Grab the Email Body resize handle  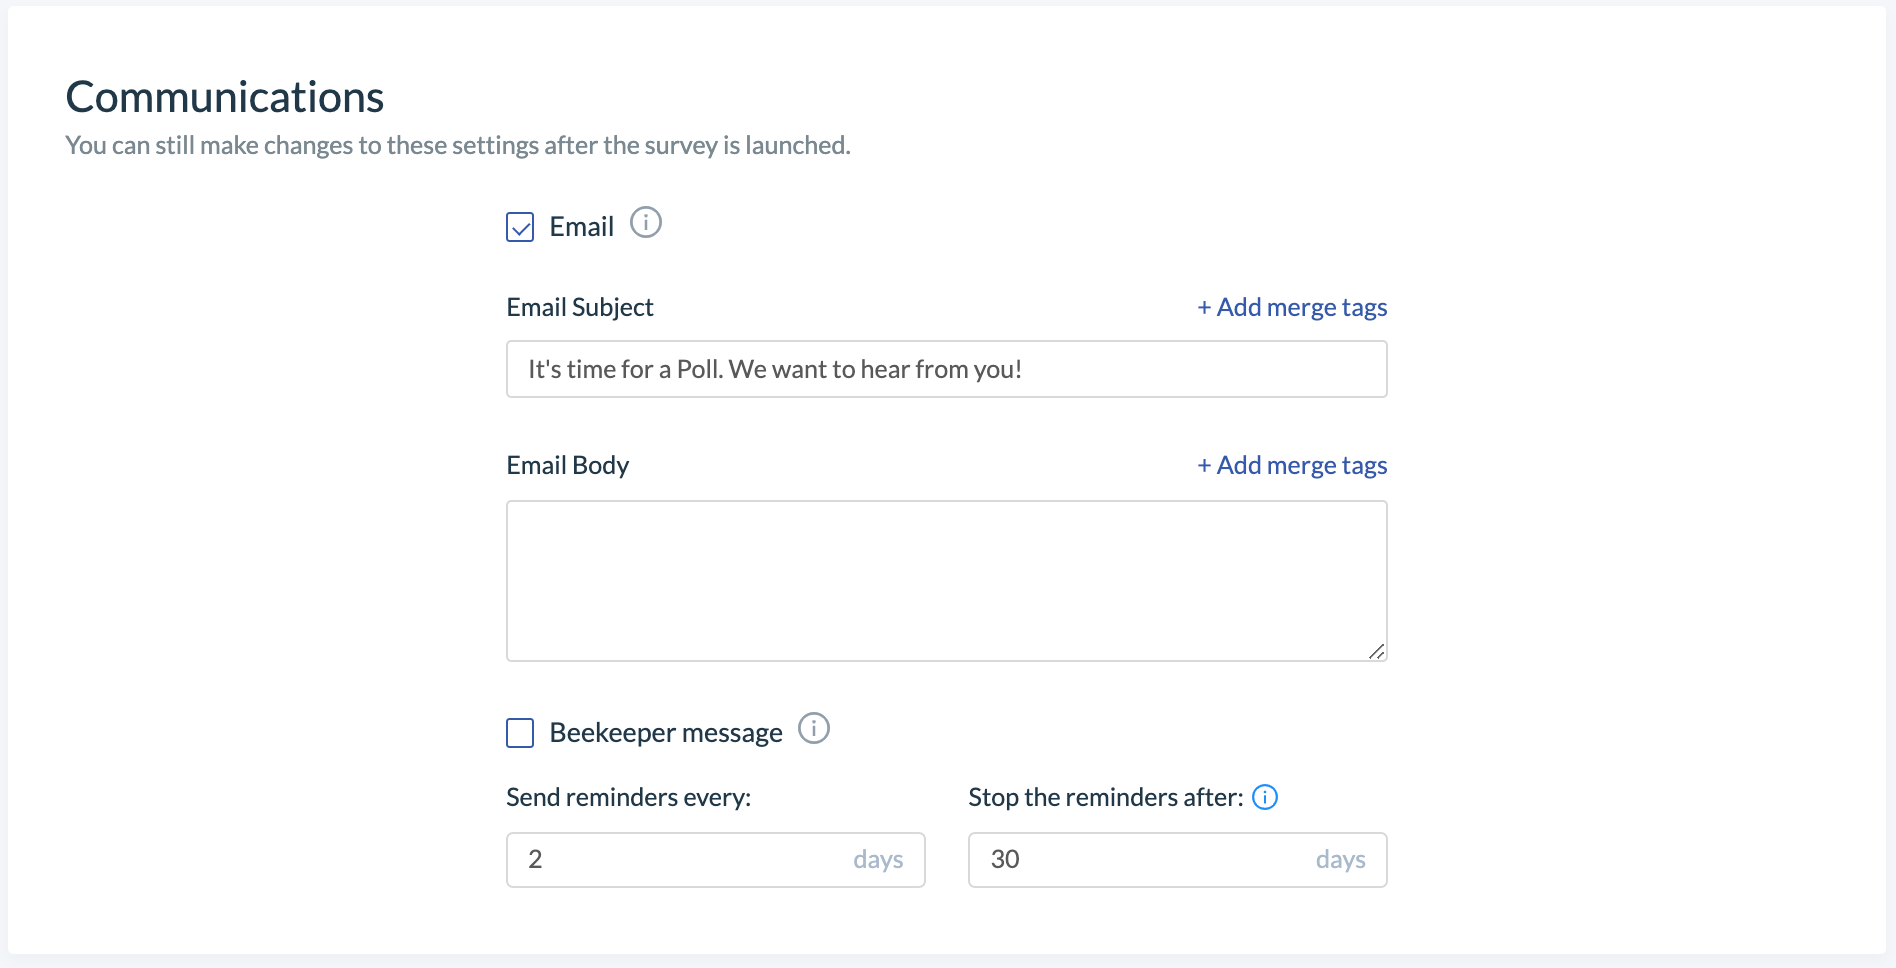point(1377,651)
